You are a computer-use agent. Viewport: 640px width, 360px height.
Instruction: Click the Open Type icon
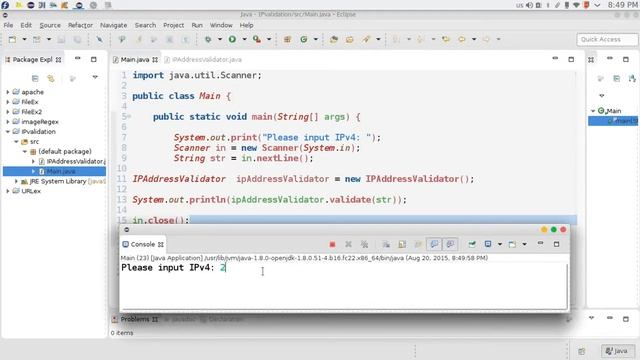coord(334,39)
